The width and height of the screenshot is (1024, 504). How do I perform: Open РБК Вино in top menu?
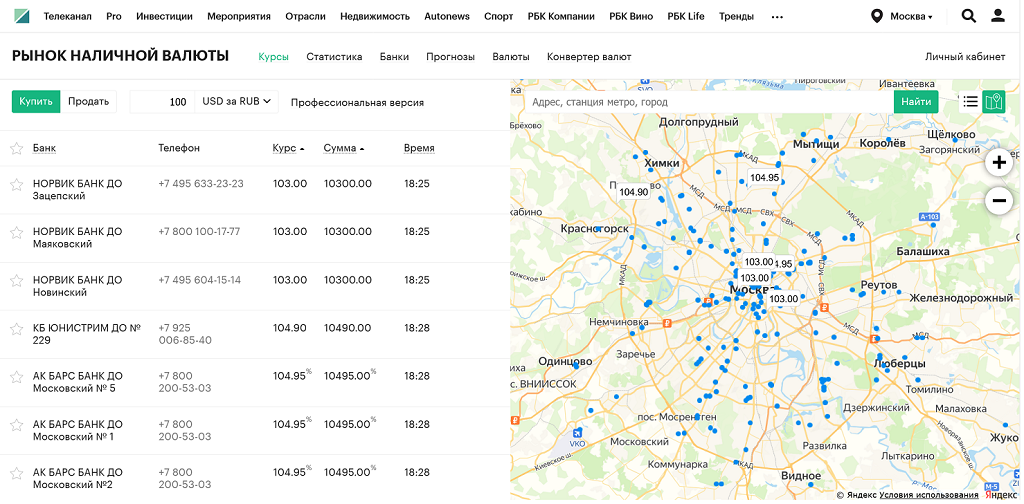coord(631,16)
